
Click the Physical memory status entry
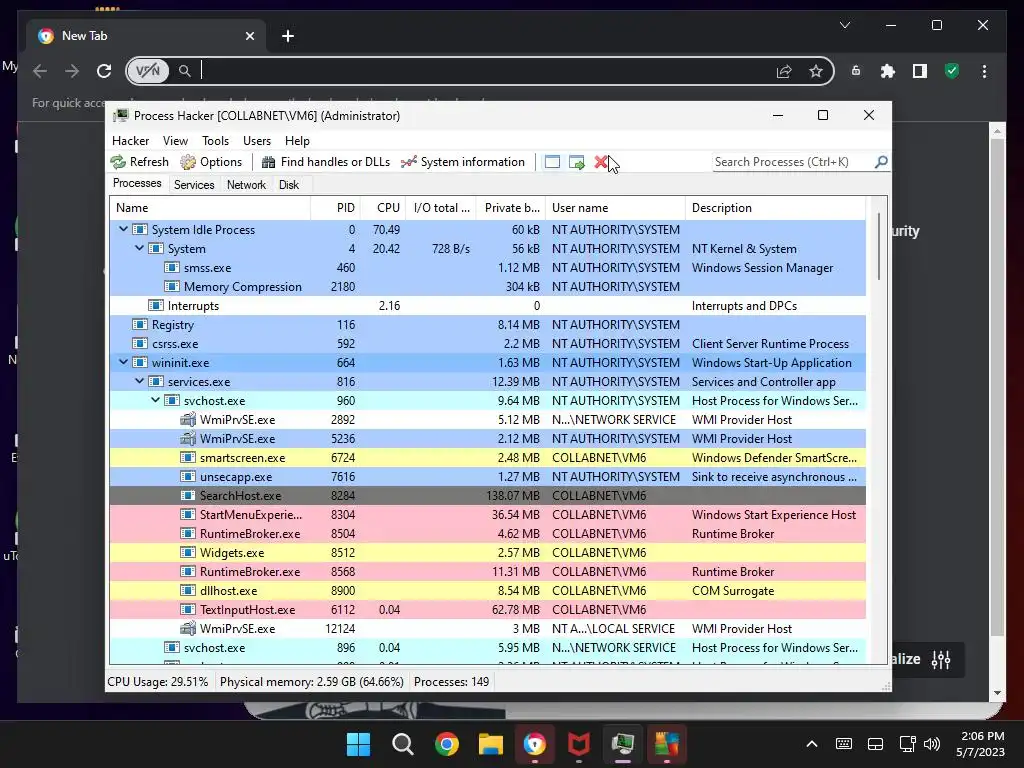[312, 682]
